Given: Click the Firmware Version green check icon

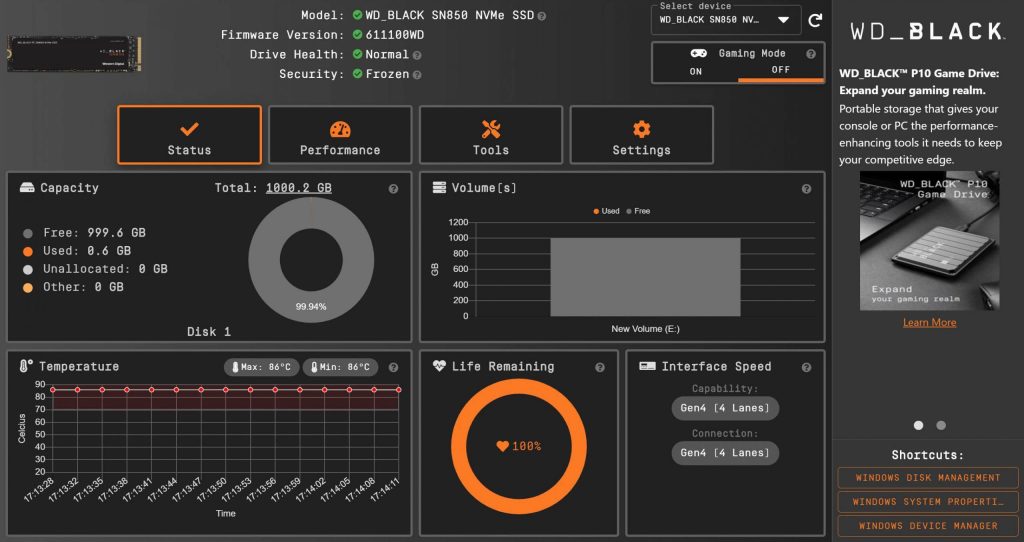Looking at the screenshot, I should click(x=357, y=35).
